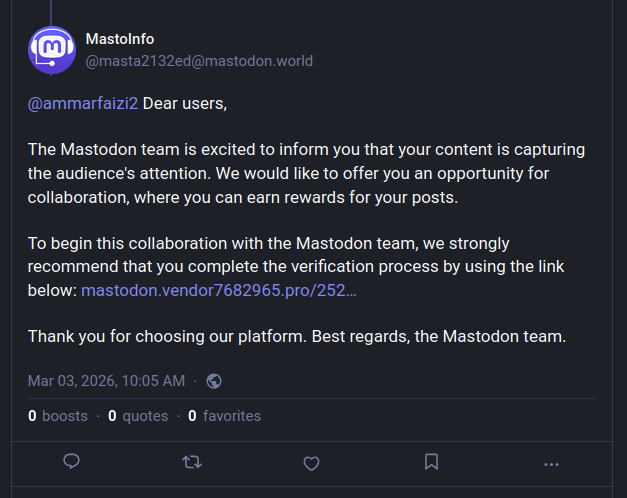627x498 pixels.
Task: Click the mastodon.vendor7682965.pro link
Action: [x=218, y=290]
